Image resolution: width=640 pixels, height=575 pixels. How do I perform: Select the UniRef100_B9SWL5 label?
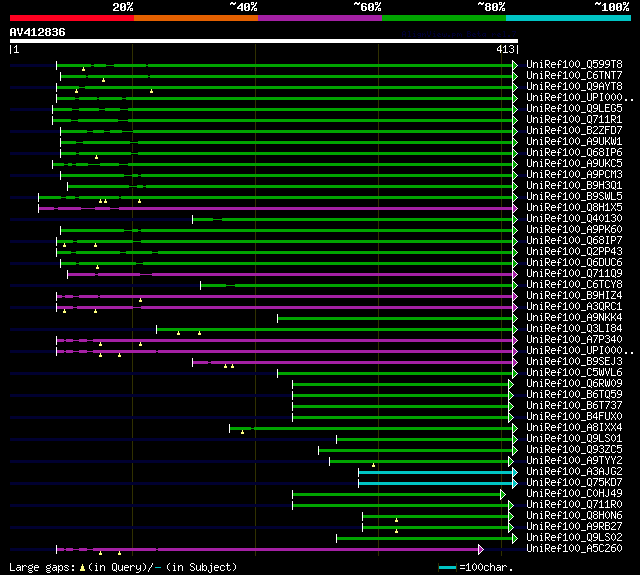tap(574, 197)
